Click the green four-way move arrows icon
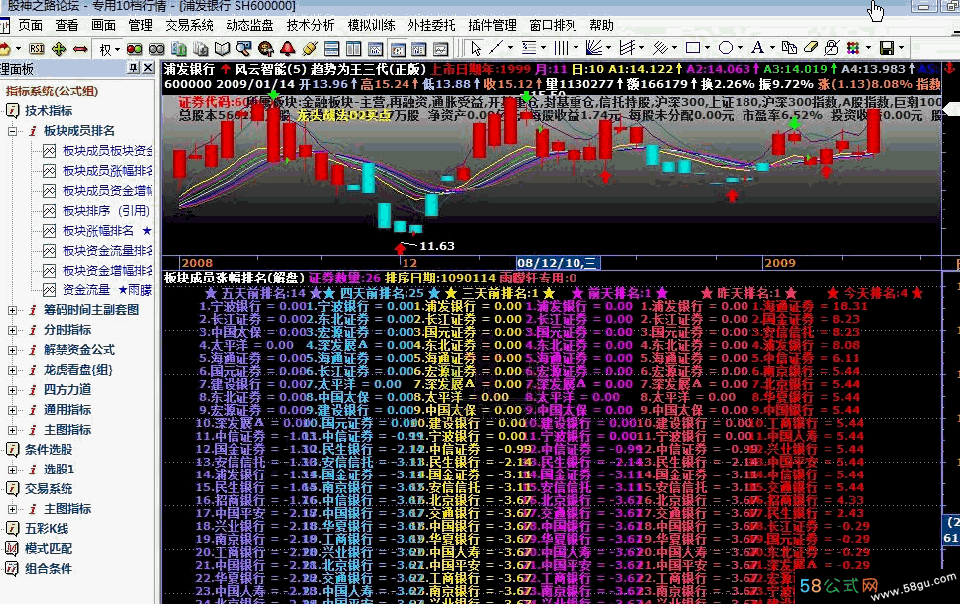Viewport: 960px width, 604px height. (x=59, y=48)
